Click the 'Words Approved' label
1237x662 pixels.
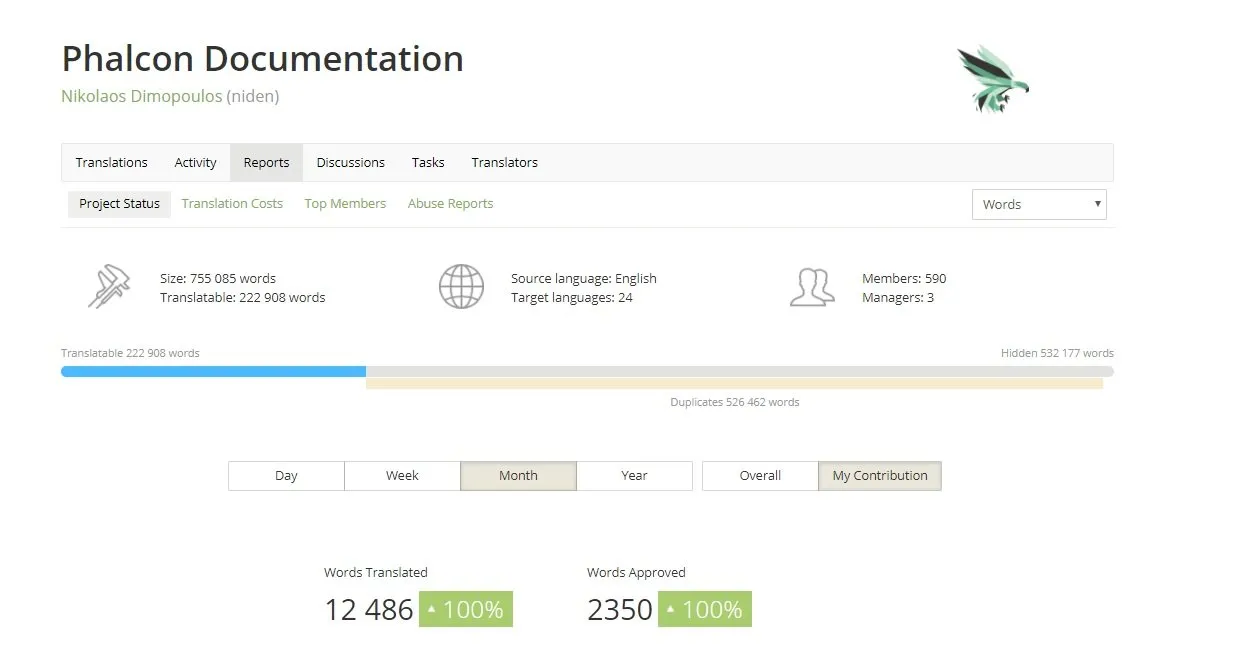click(636, 573)
